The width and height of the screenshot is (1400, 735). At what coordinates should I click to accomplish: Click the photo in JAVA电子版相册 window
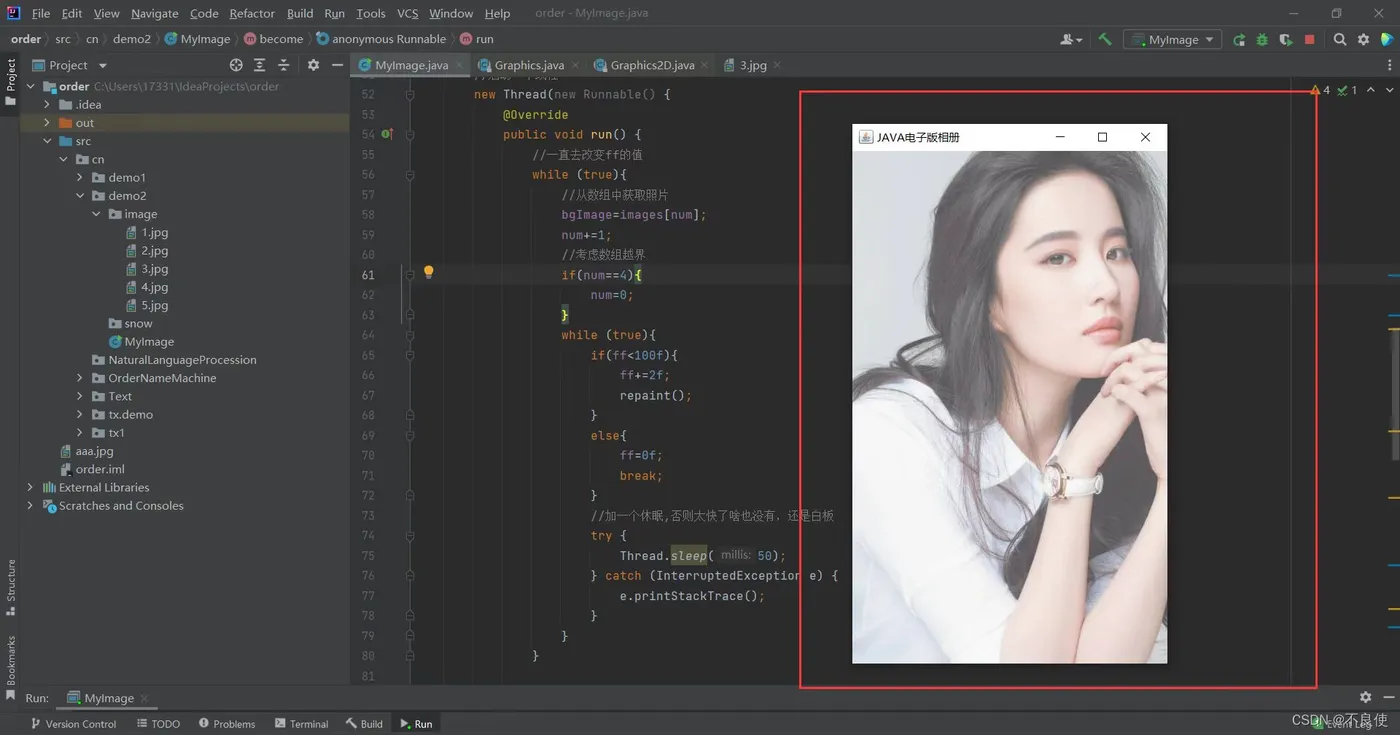(x=1009, y=407)
